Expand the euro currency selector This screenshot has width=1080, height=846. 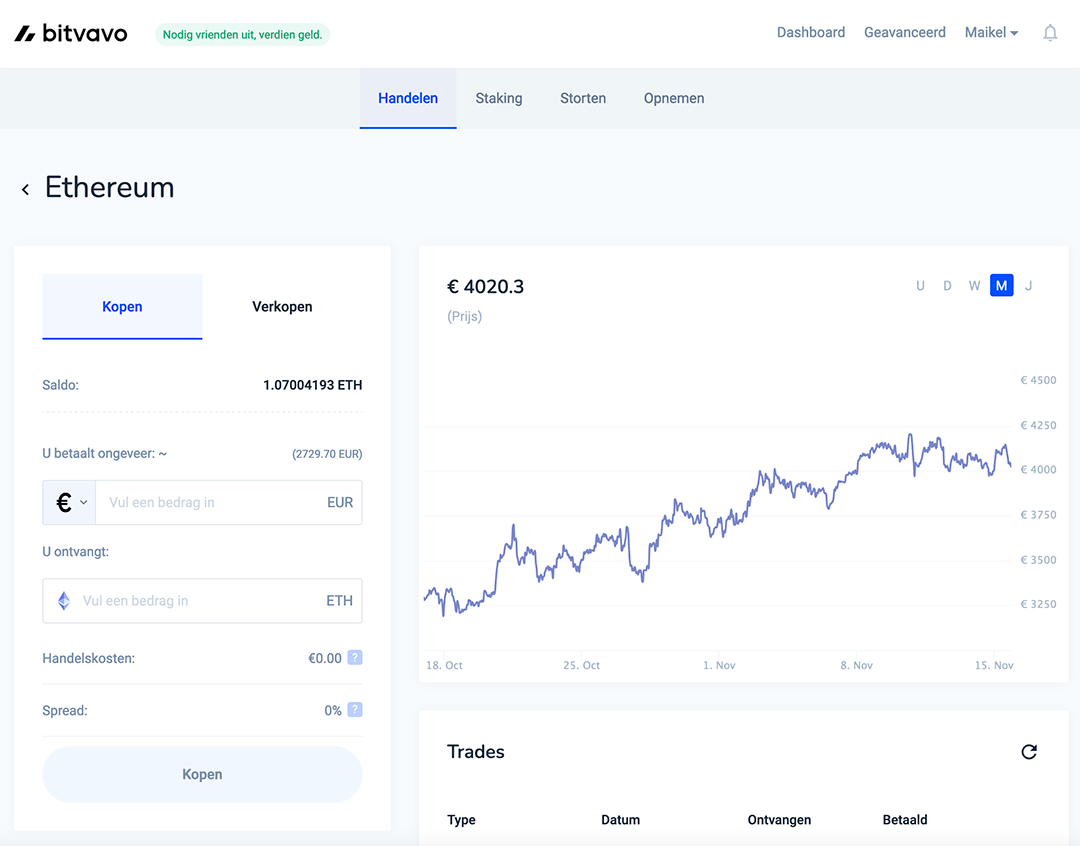[x=70, y=503]
